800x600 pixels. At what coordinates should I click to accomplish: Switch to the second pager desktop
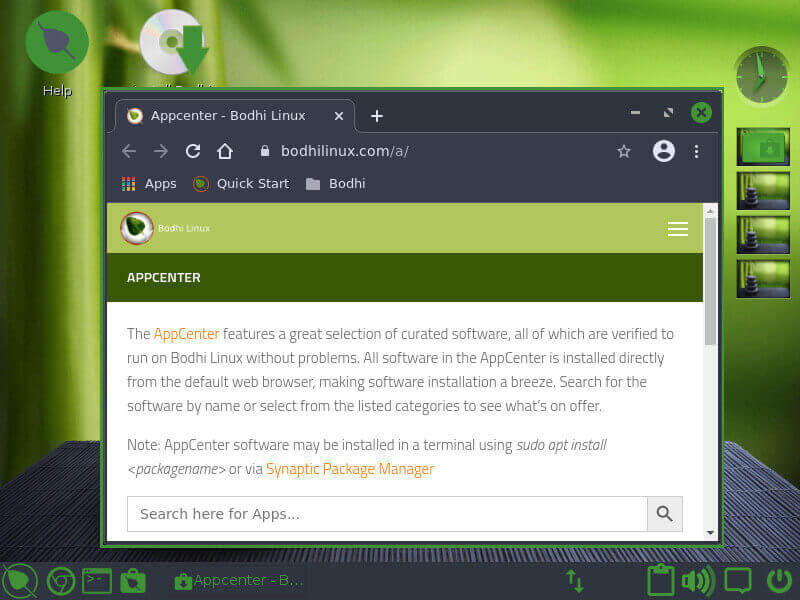(x=763, y=191)
